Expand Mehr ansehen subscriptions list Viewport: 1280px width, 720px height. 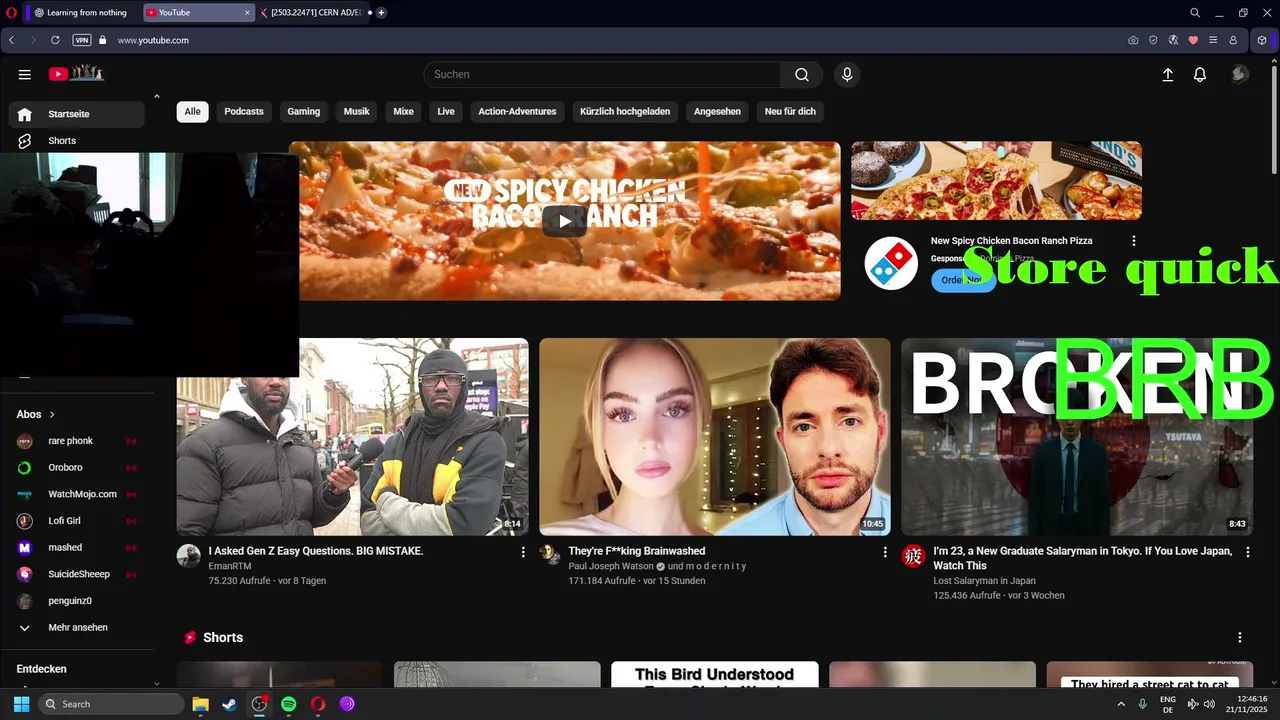pyautogui.click(x=77, y=627)
